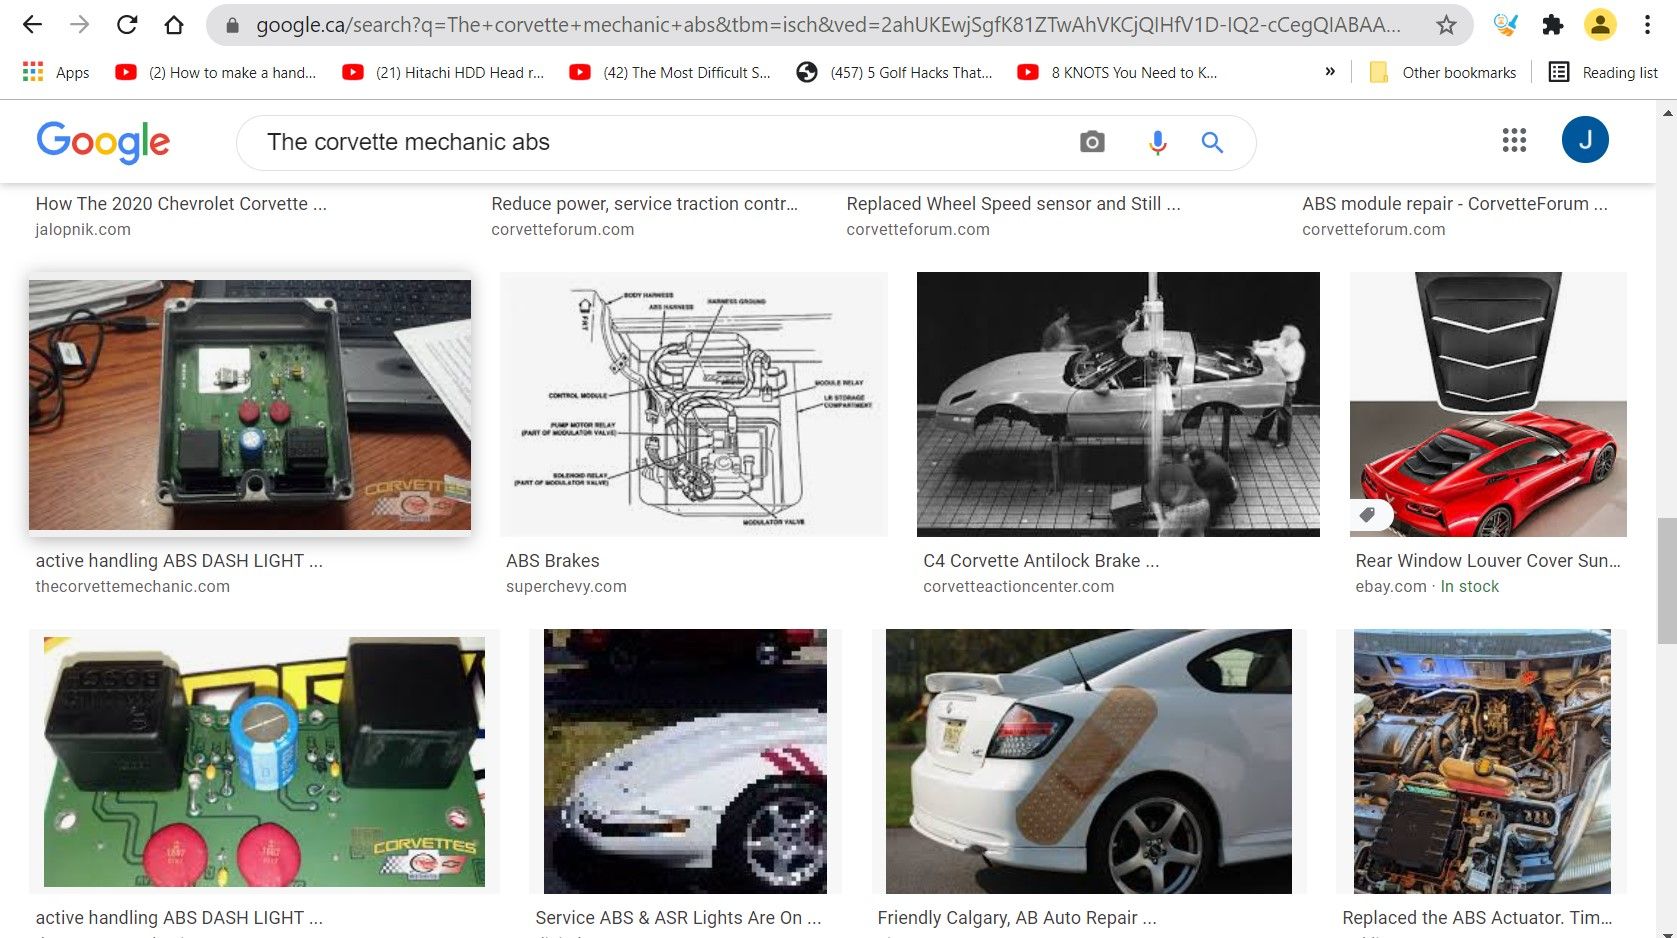
Task: Open the Extensions puzzle icon
Action: (1552, 25)
